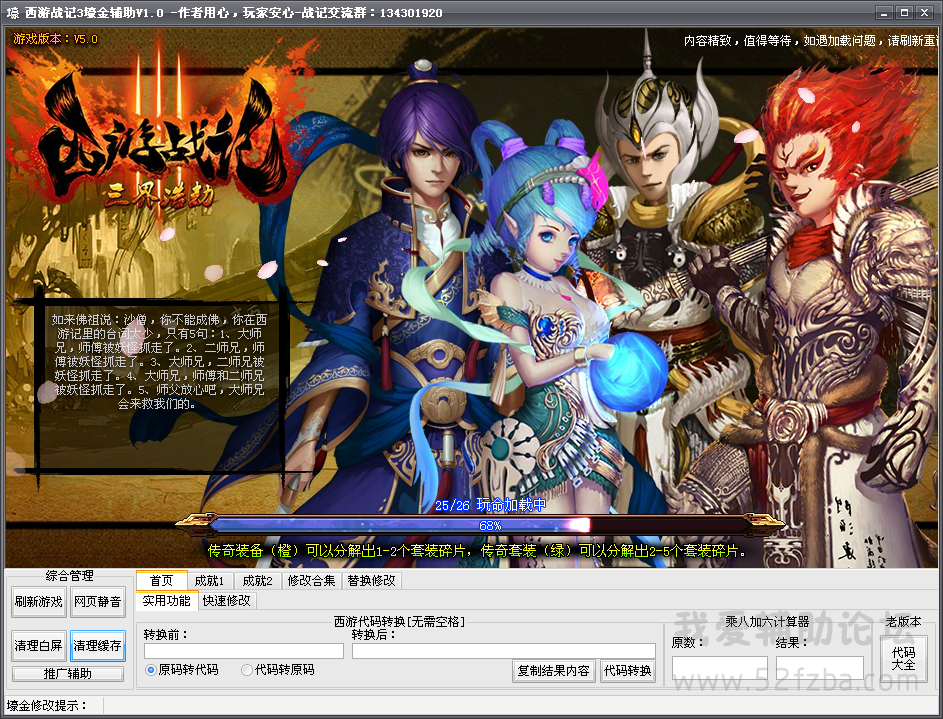Switch to the 修改合集 tab
Viewport: 943px width, 719px height.
[312, 581]
